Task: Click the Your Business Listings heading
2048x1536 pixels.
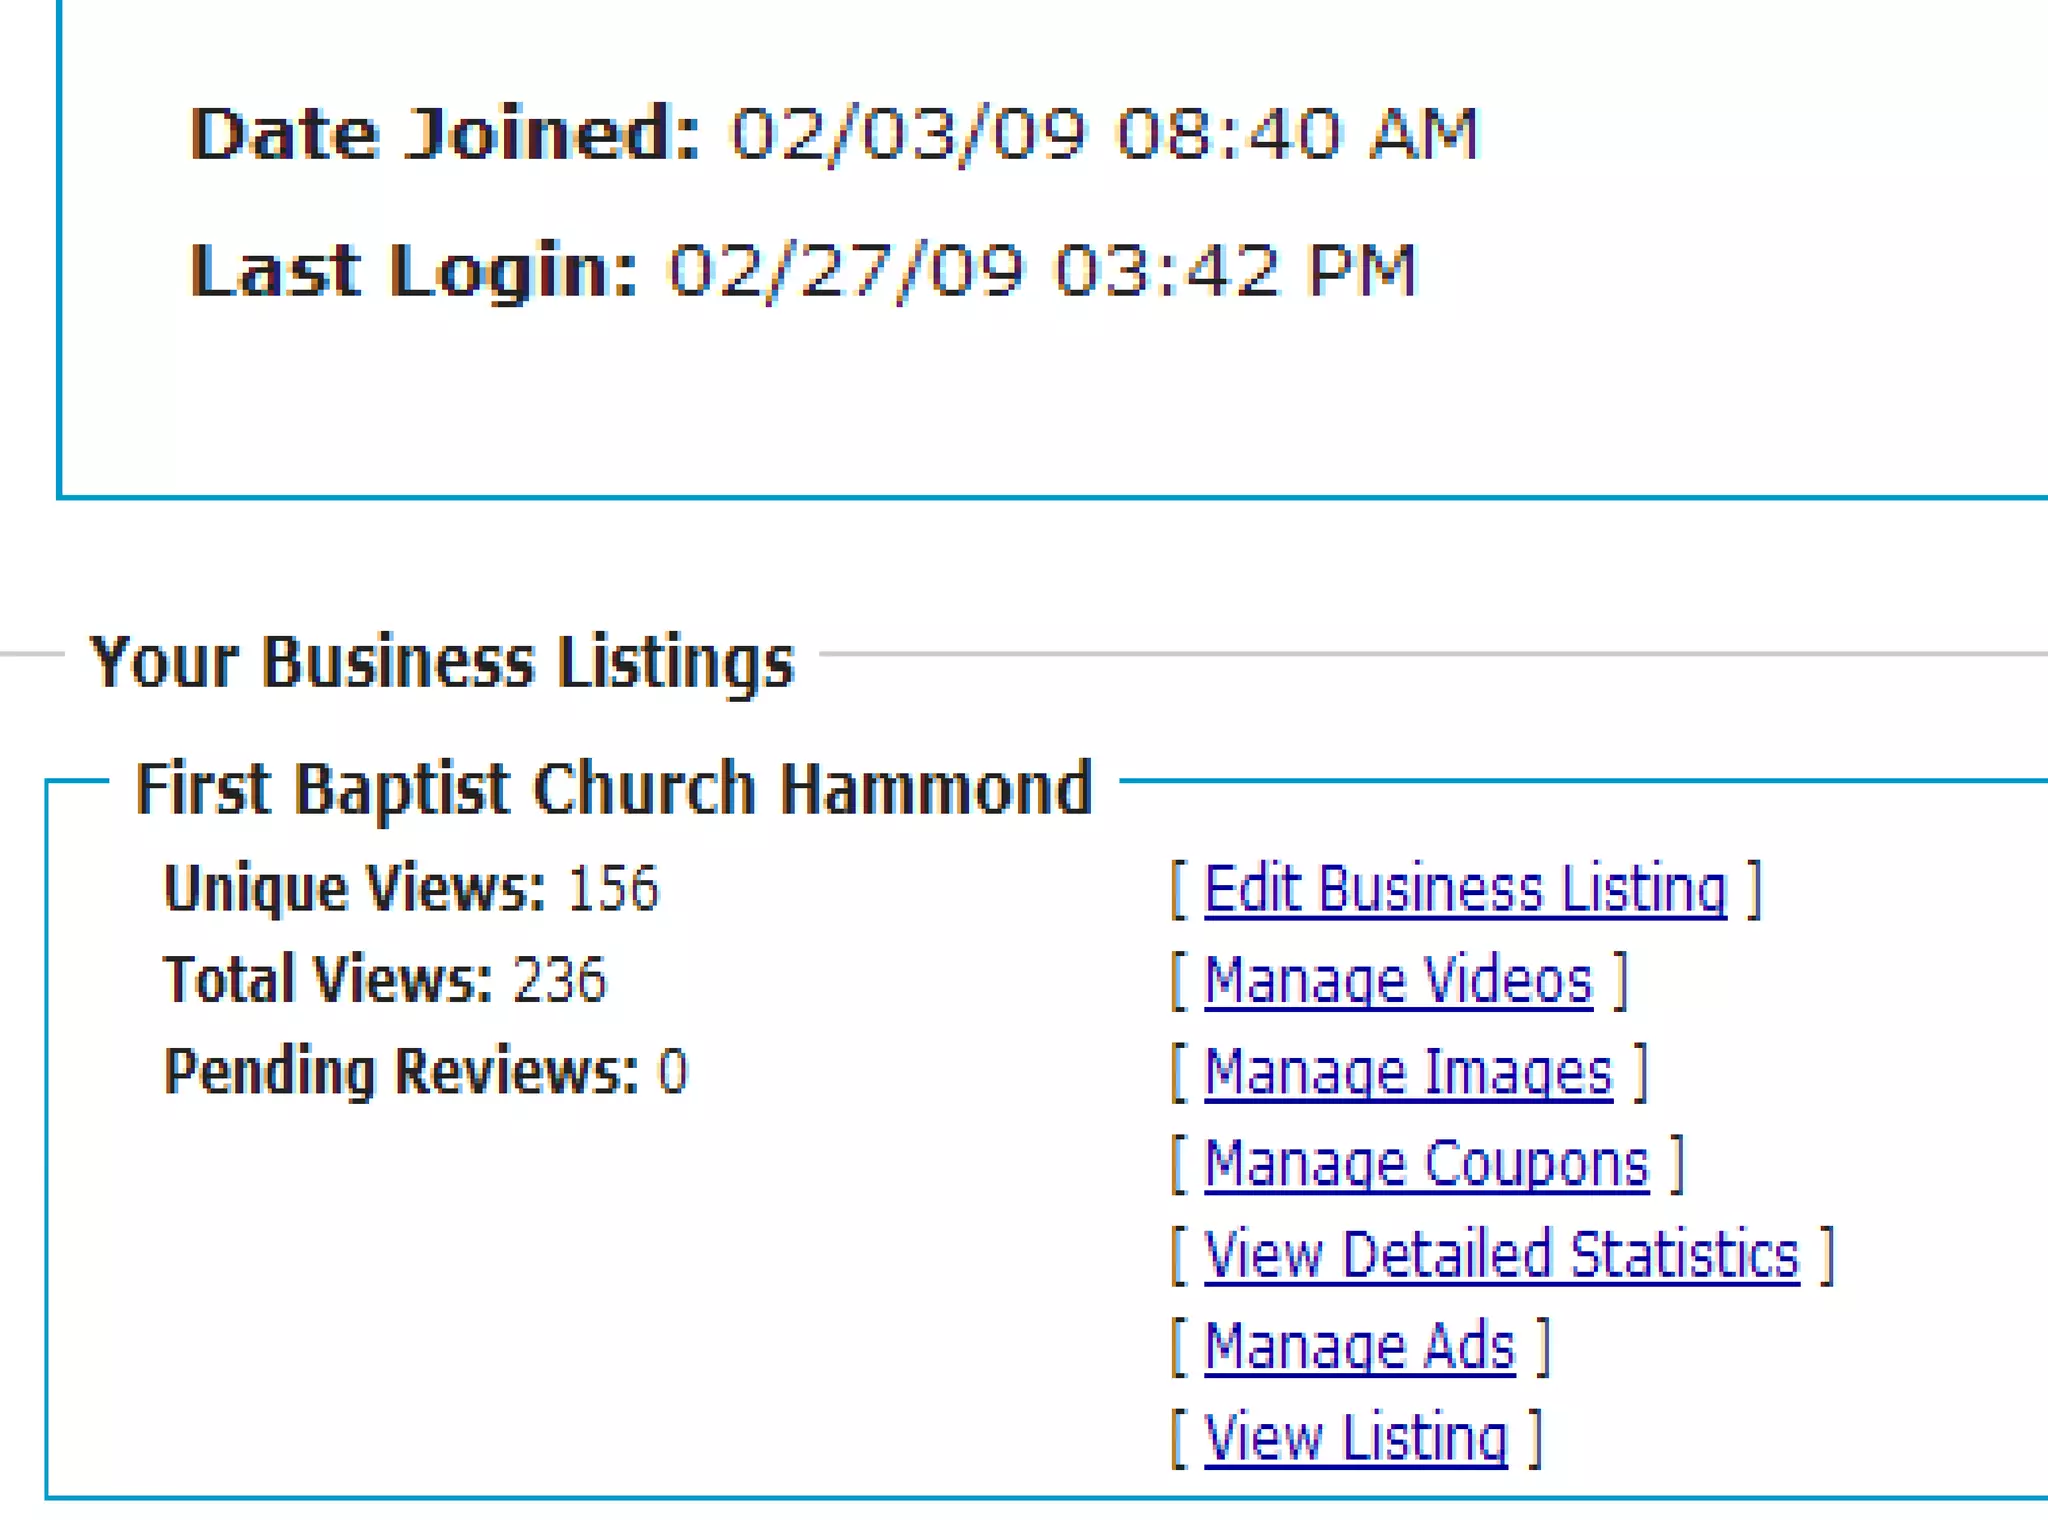Action: pyautogui.click(x=442, y=661)
